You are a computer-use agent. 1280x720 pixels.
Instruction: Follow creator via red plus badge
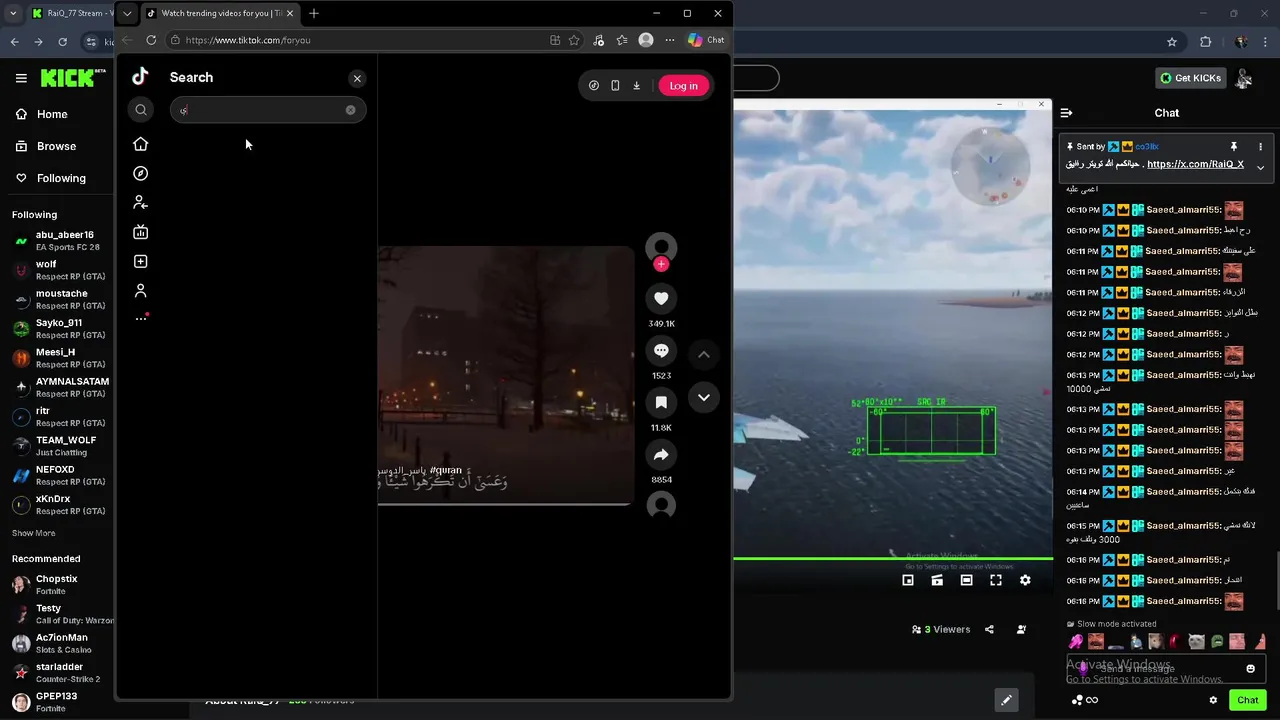pos(661,264)
